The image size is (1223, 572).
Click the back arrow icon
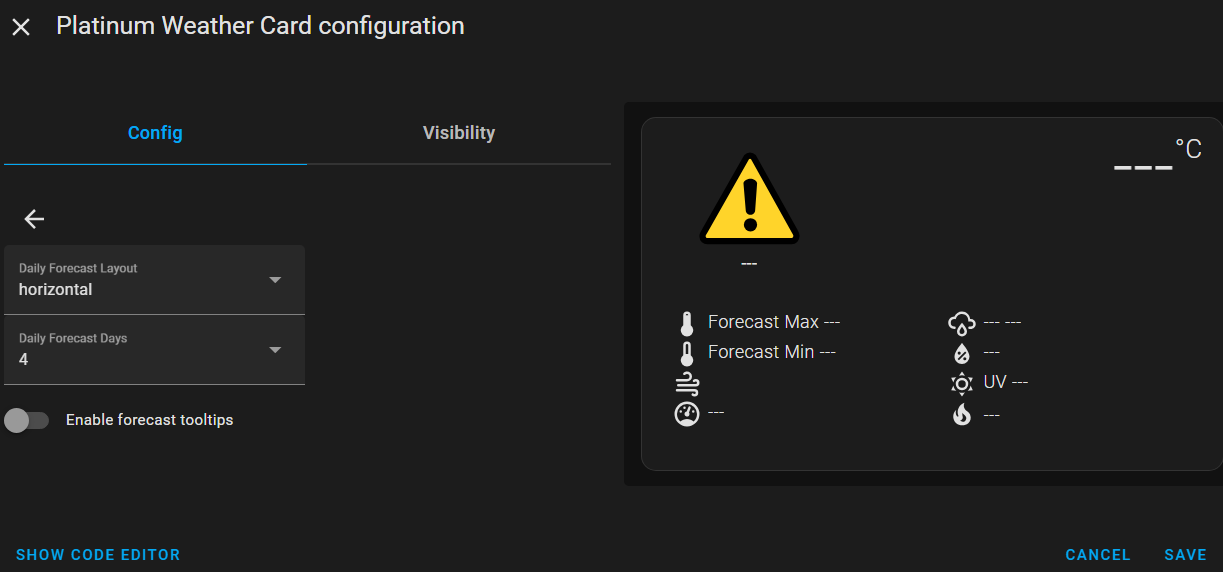pyautogui.click(x=35, y=219)
